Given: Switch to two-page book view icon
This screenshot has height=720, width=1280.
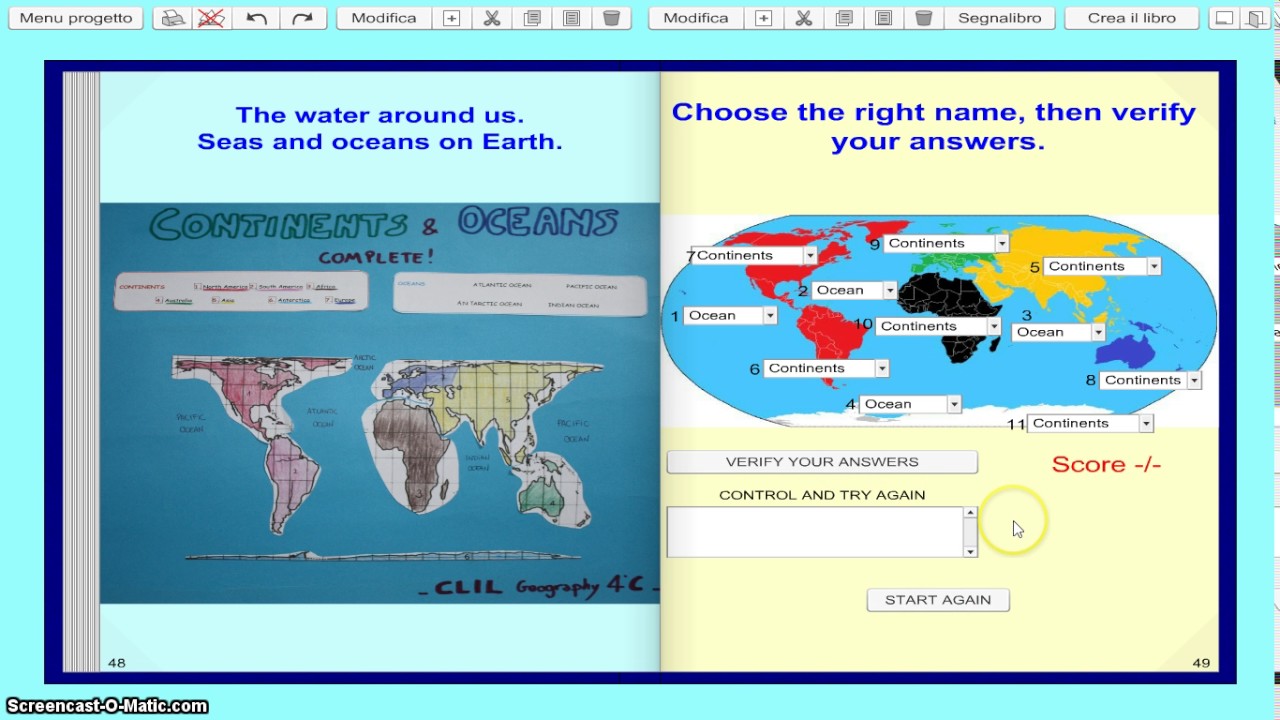Looking at the screenshot, I should [1256, 18].
